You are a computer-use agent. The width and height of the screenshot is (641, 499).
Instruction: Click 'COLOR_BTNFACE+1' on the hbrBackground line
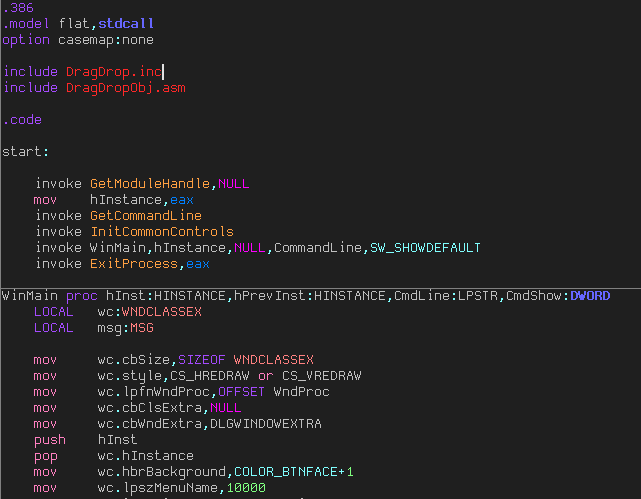click(x=294, y=472)
